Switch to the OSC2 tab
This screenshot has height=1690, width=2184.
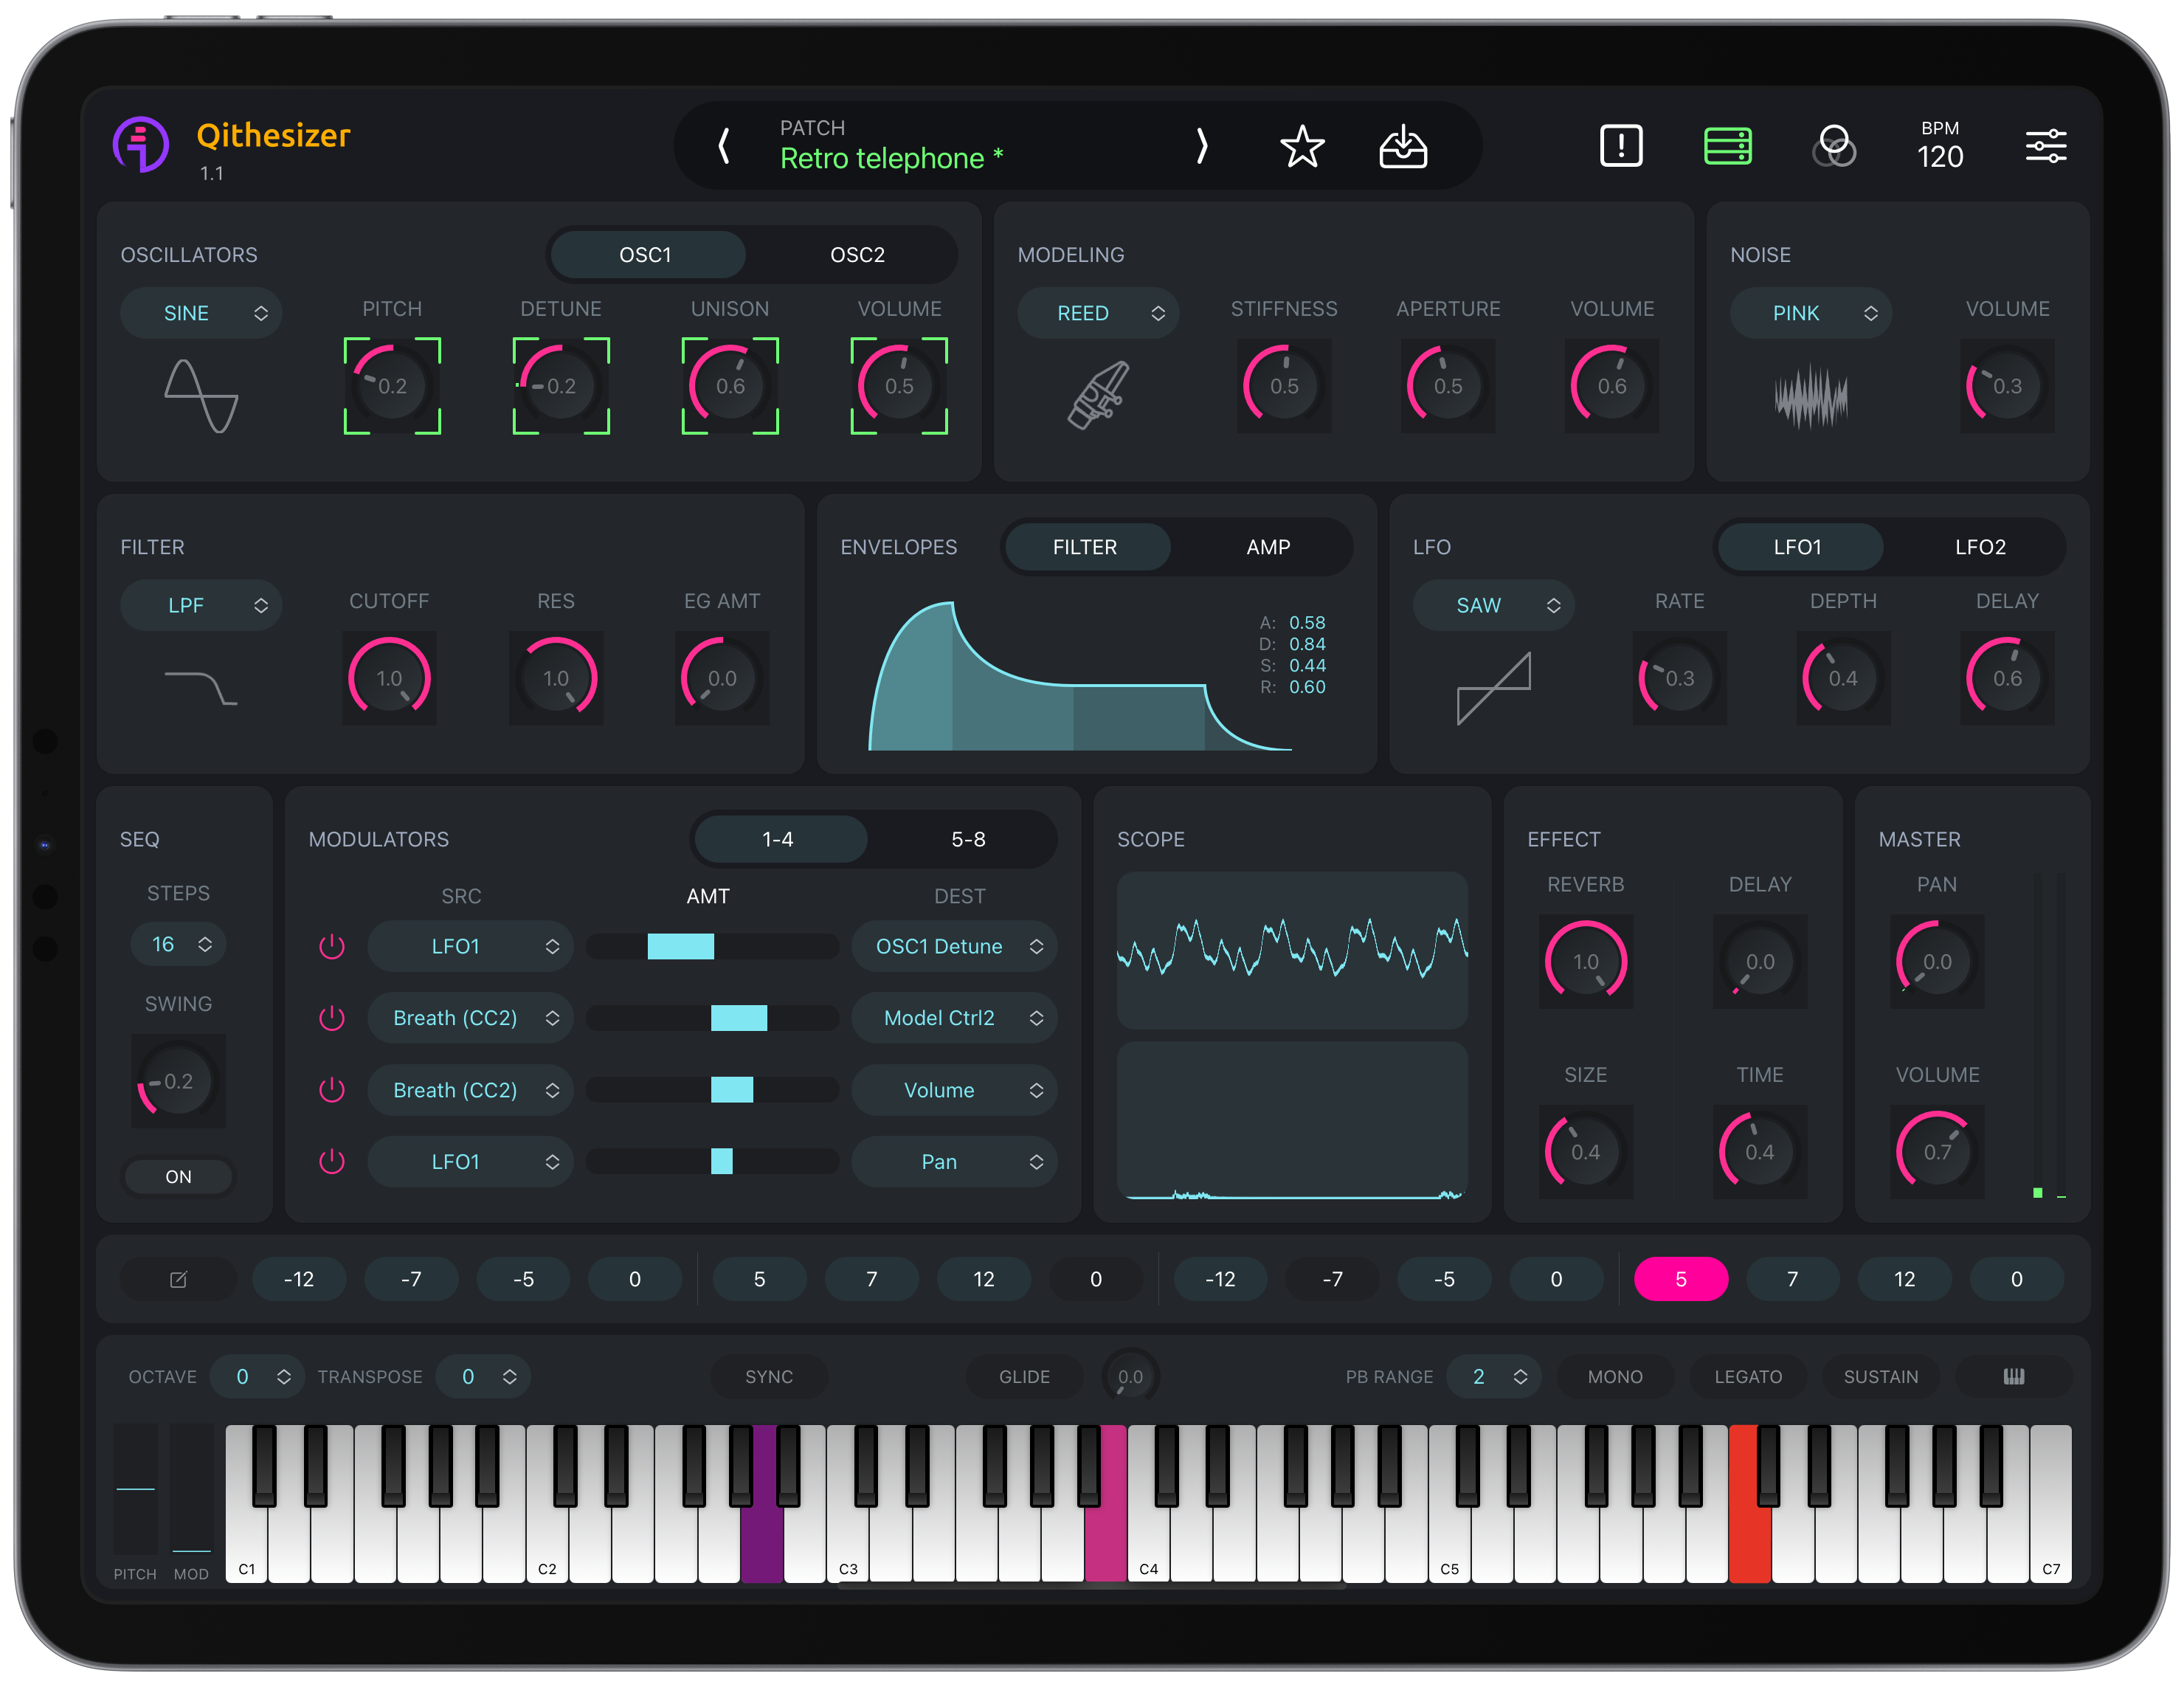(x=857, y=254)
